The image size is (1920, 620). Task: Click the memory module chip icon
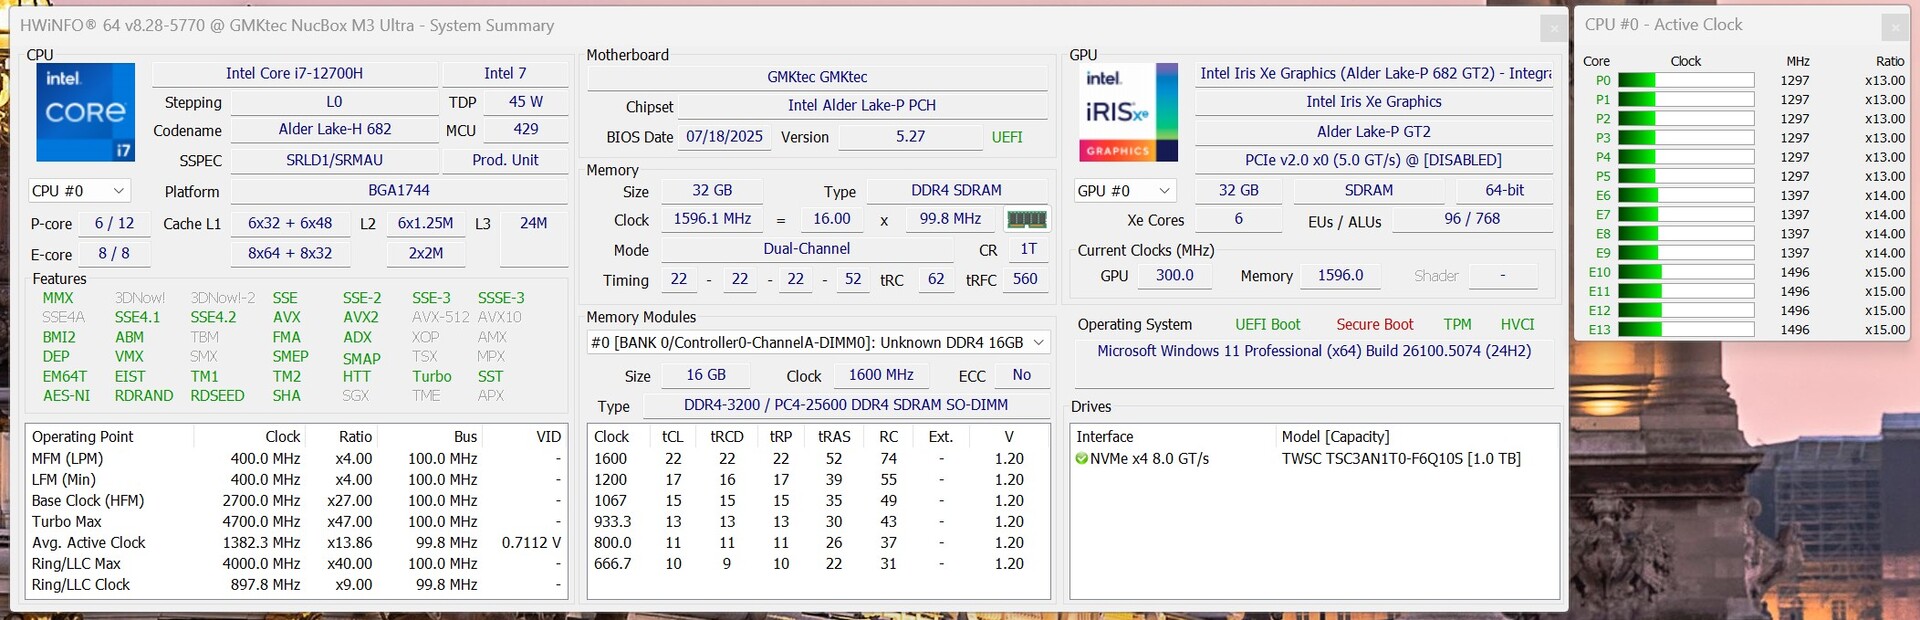coord(1026,219)
